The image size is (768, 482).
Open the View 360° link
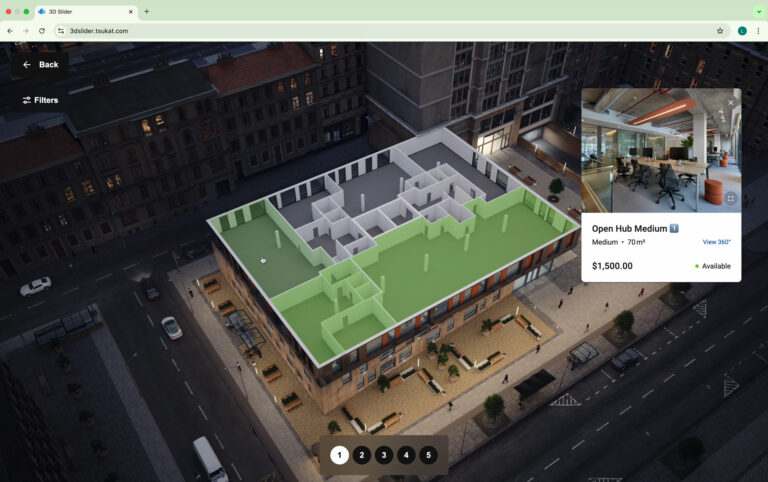(717, 242)
